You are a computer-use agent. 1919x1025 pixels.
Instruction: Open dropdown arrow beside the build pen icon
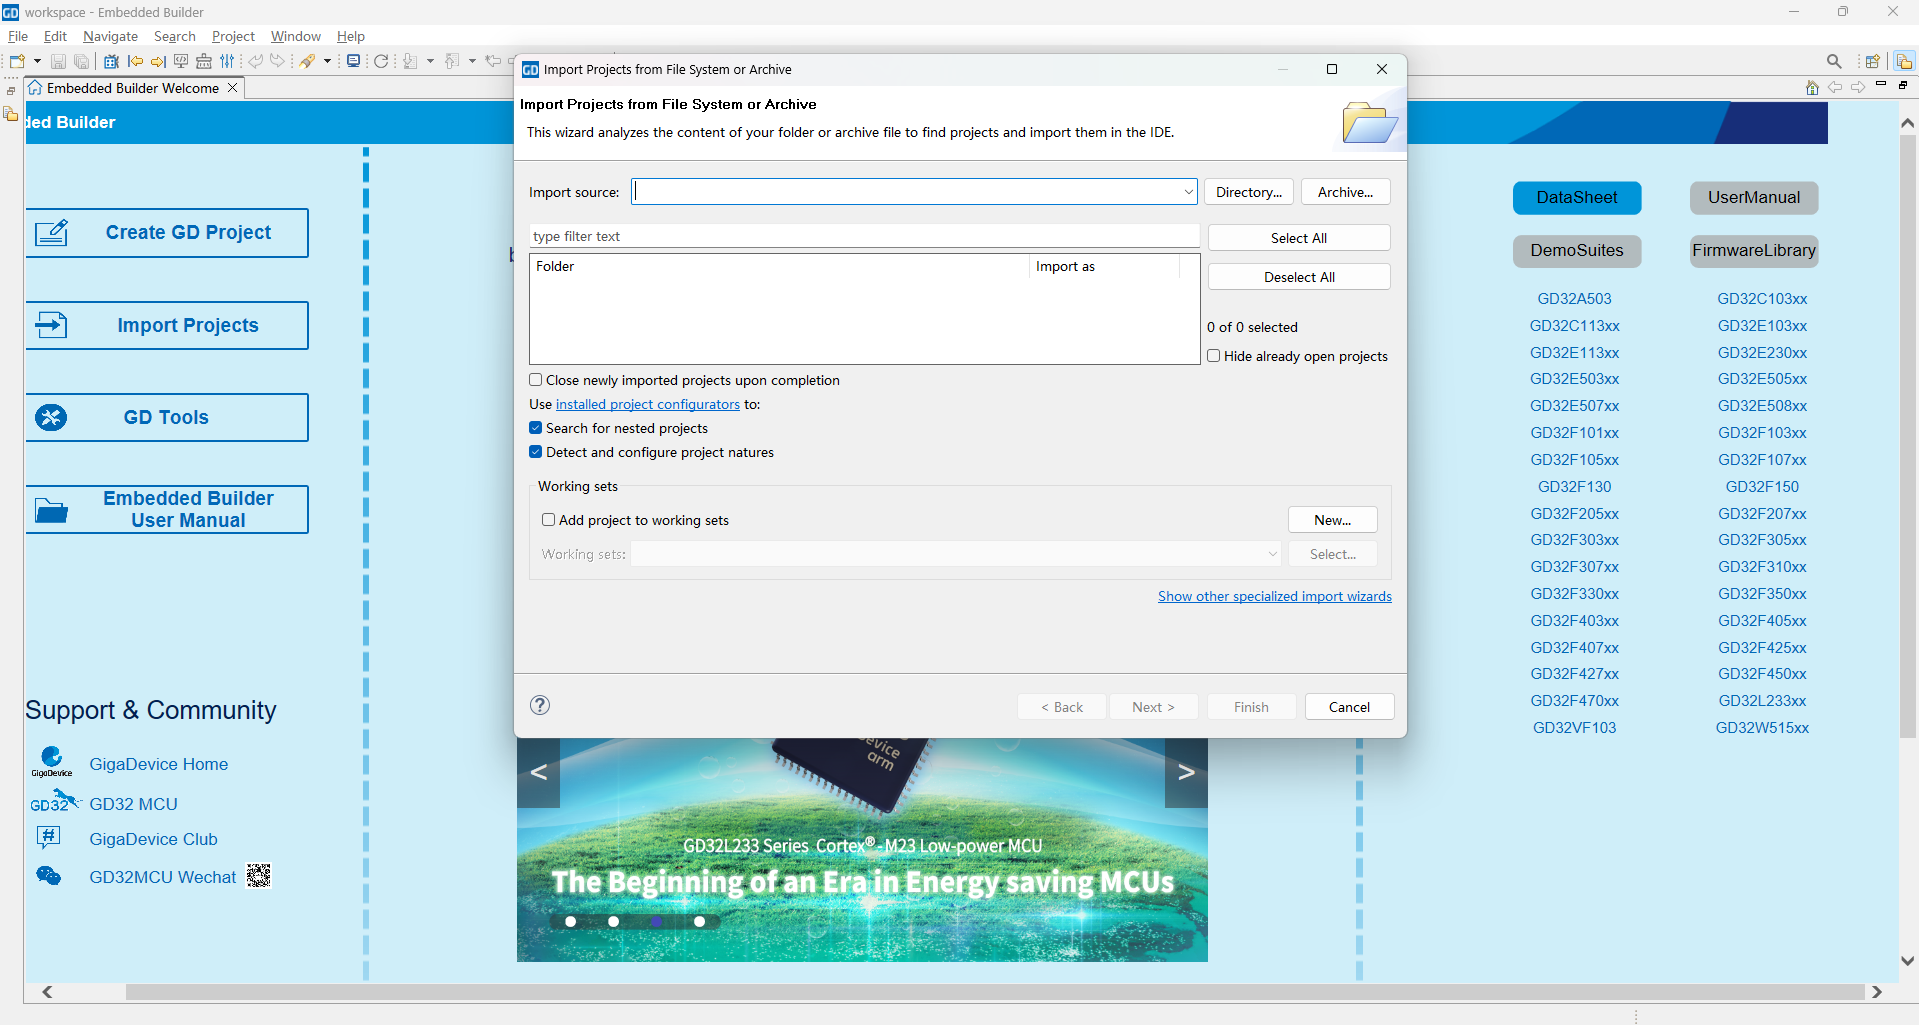point(327,61)
